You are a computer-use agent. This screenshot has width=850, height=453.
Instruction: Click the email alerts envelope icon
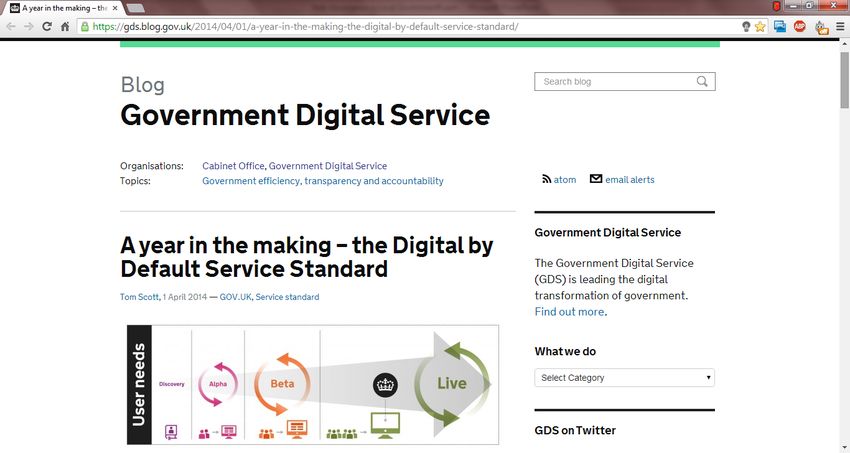596,179
